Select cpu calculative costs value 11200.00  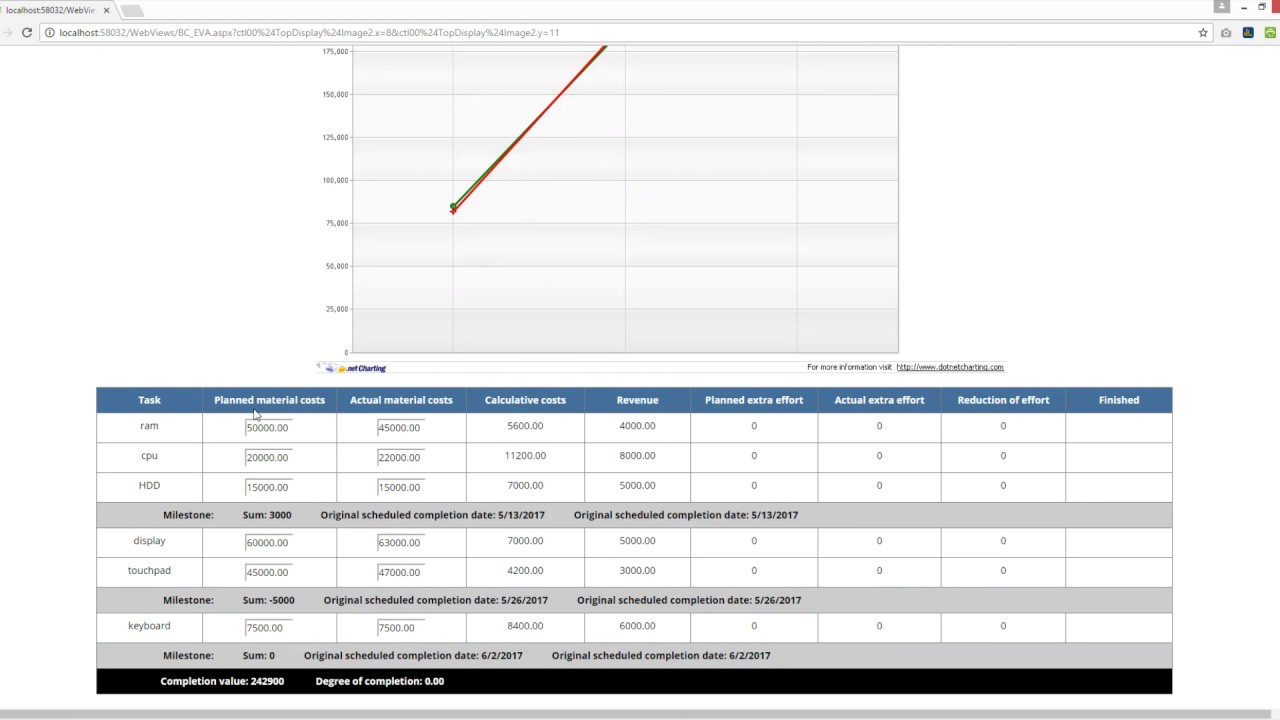click(525, 455)
